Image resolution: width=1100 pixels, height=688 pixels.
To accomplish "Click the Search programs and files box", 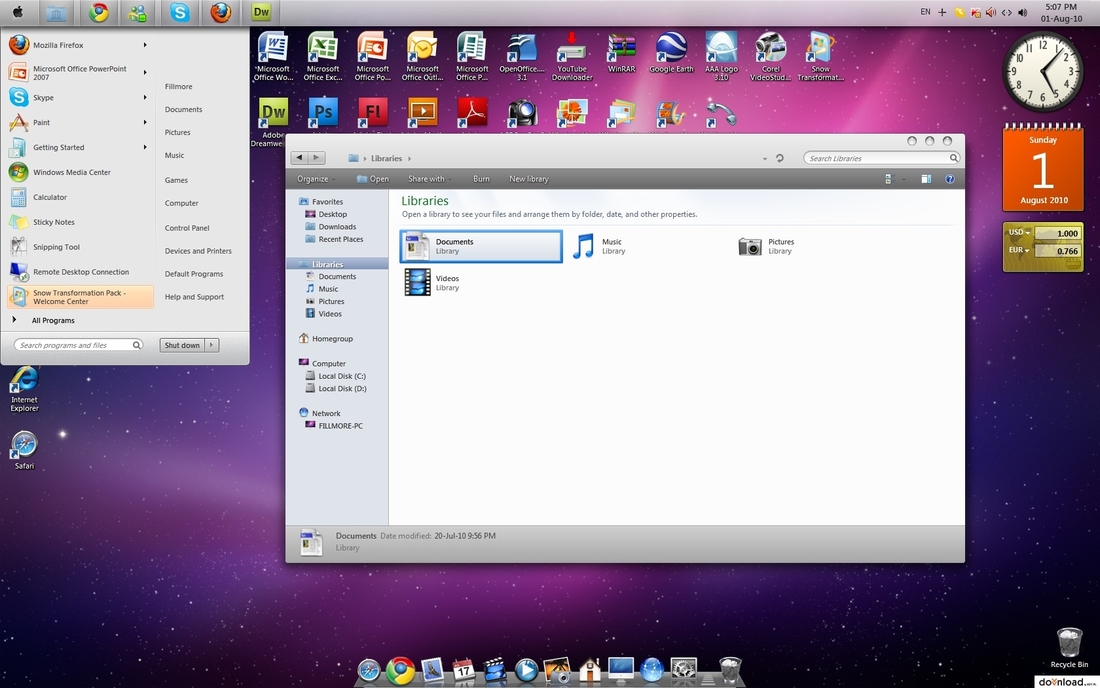I will 79,345.
